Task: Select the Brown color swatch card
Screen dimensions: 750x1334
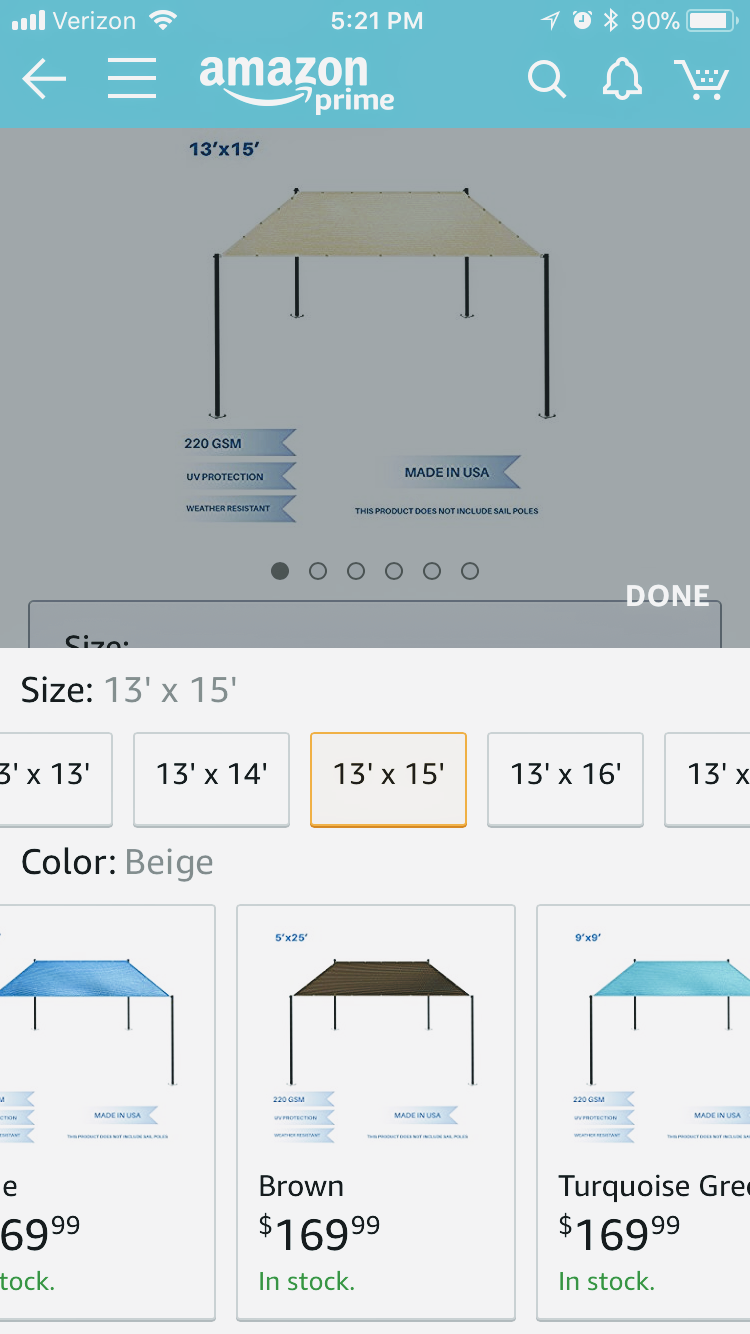Action: coord(375,1110)
